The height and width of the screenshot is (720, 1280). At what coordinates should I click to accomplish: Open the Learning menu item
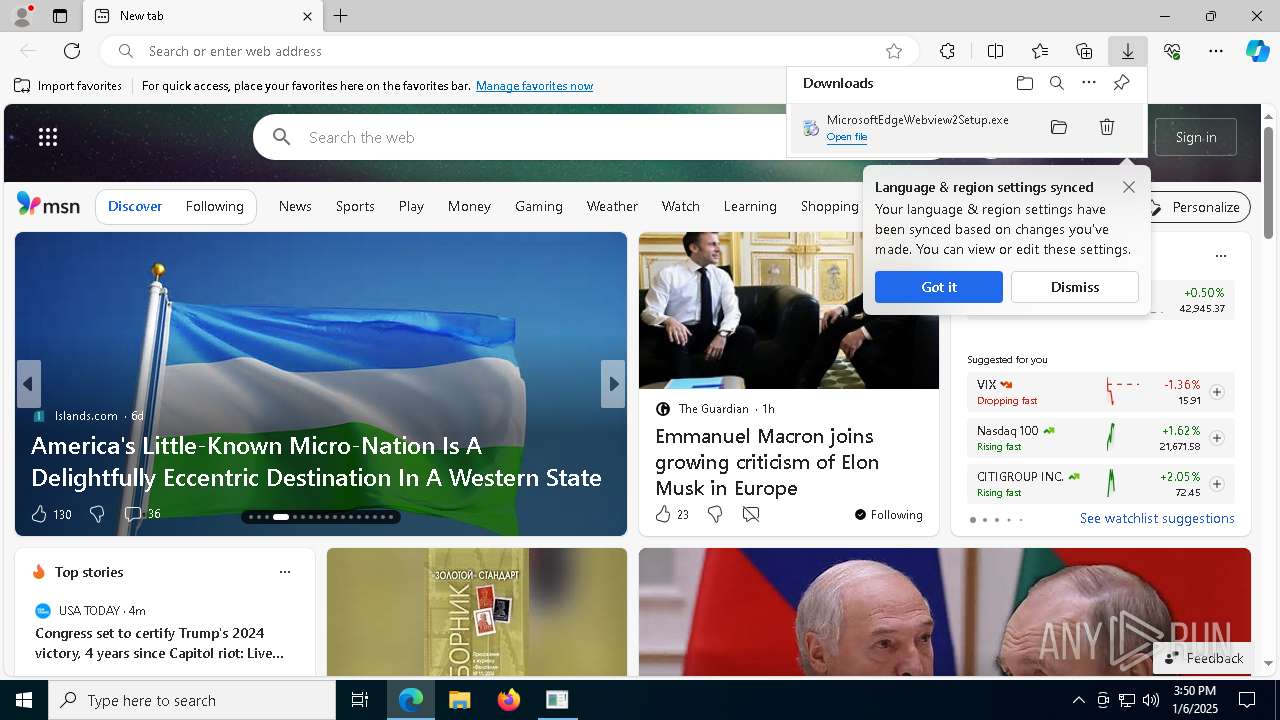750,206
